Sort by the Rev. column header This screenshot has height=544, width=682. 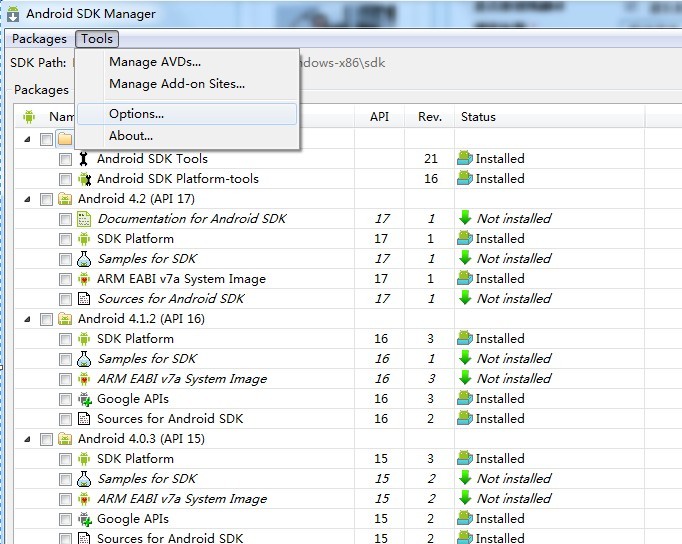pos(430,117)
